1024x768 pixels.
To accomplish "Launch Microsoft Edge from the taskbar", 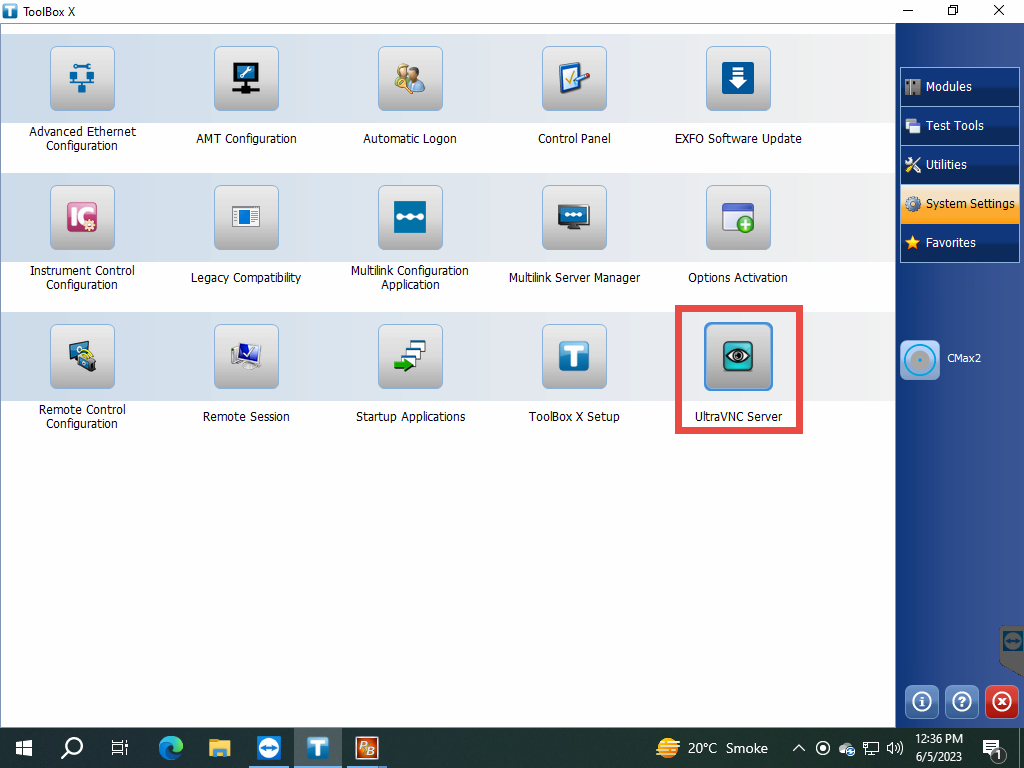I will click(x=170, y=748).
